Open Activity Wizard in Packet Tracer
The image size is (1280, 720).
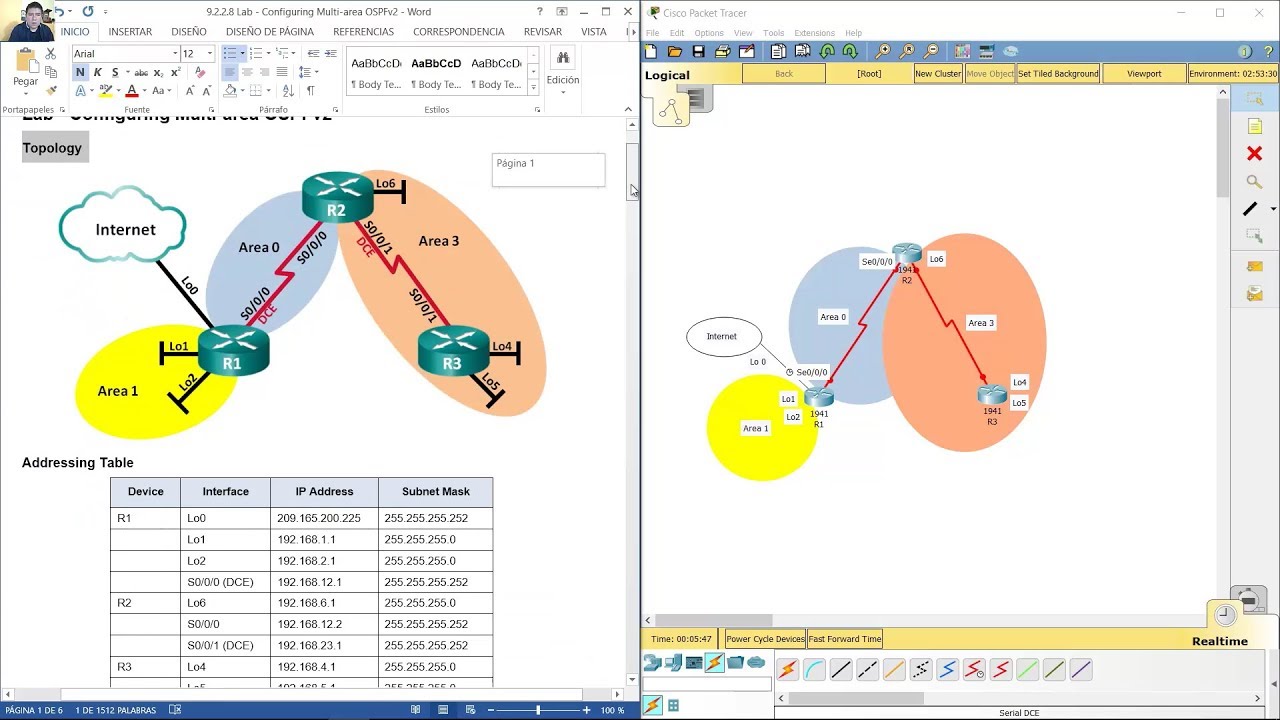(746, 51)
